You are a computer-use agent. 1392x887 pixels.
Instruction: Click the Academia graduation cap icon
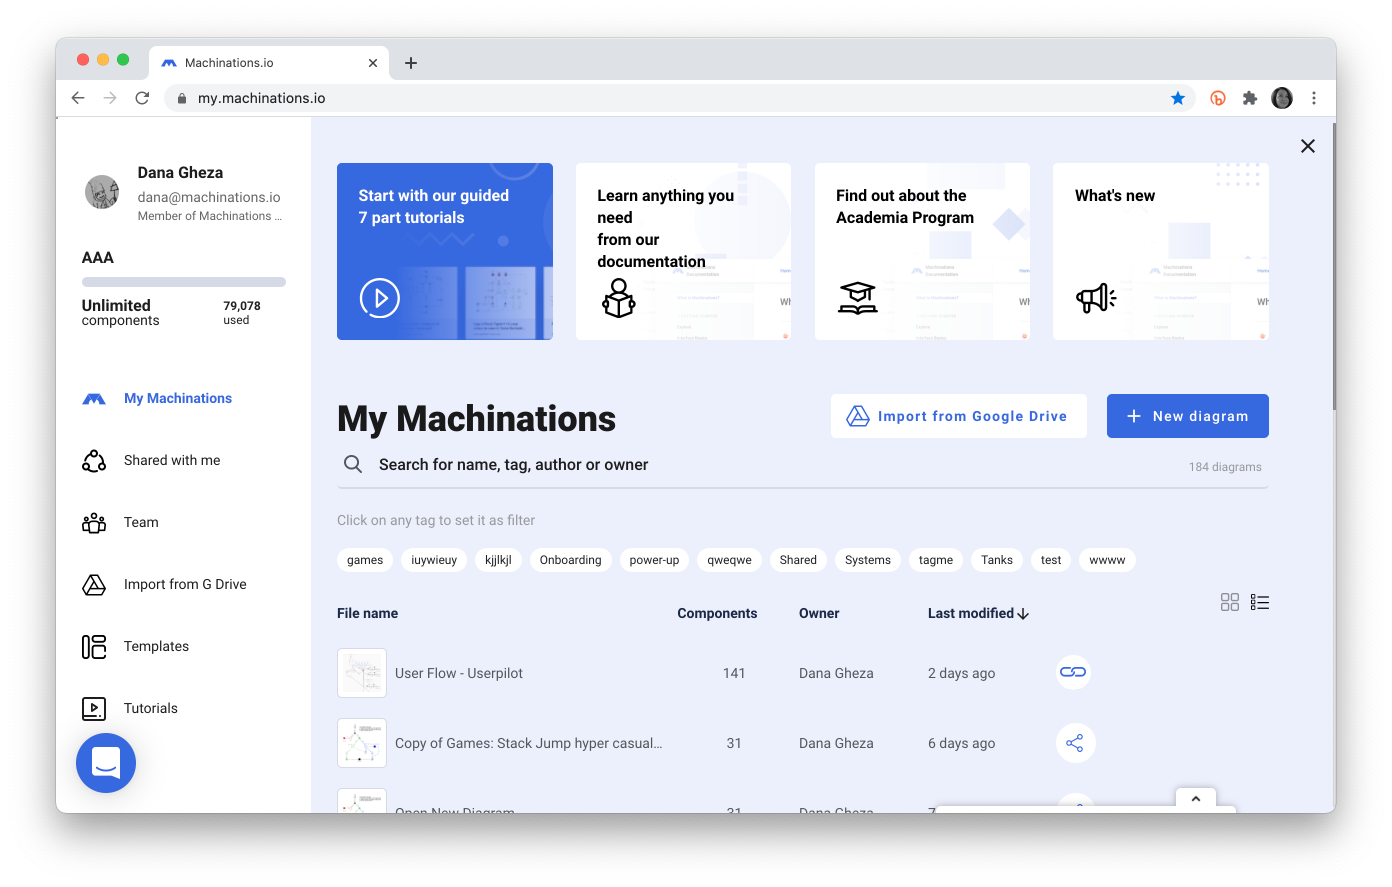(858, 298)
